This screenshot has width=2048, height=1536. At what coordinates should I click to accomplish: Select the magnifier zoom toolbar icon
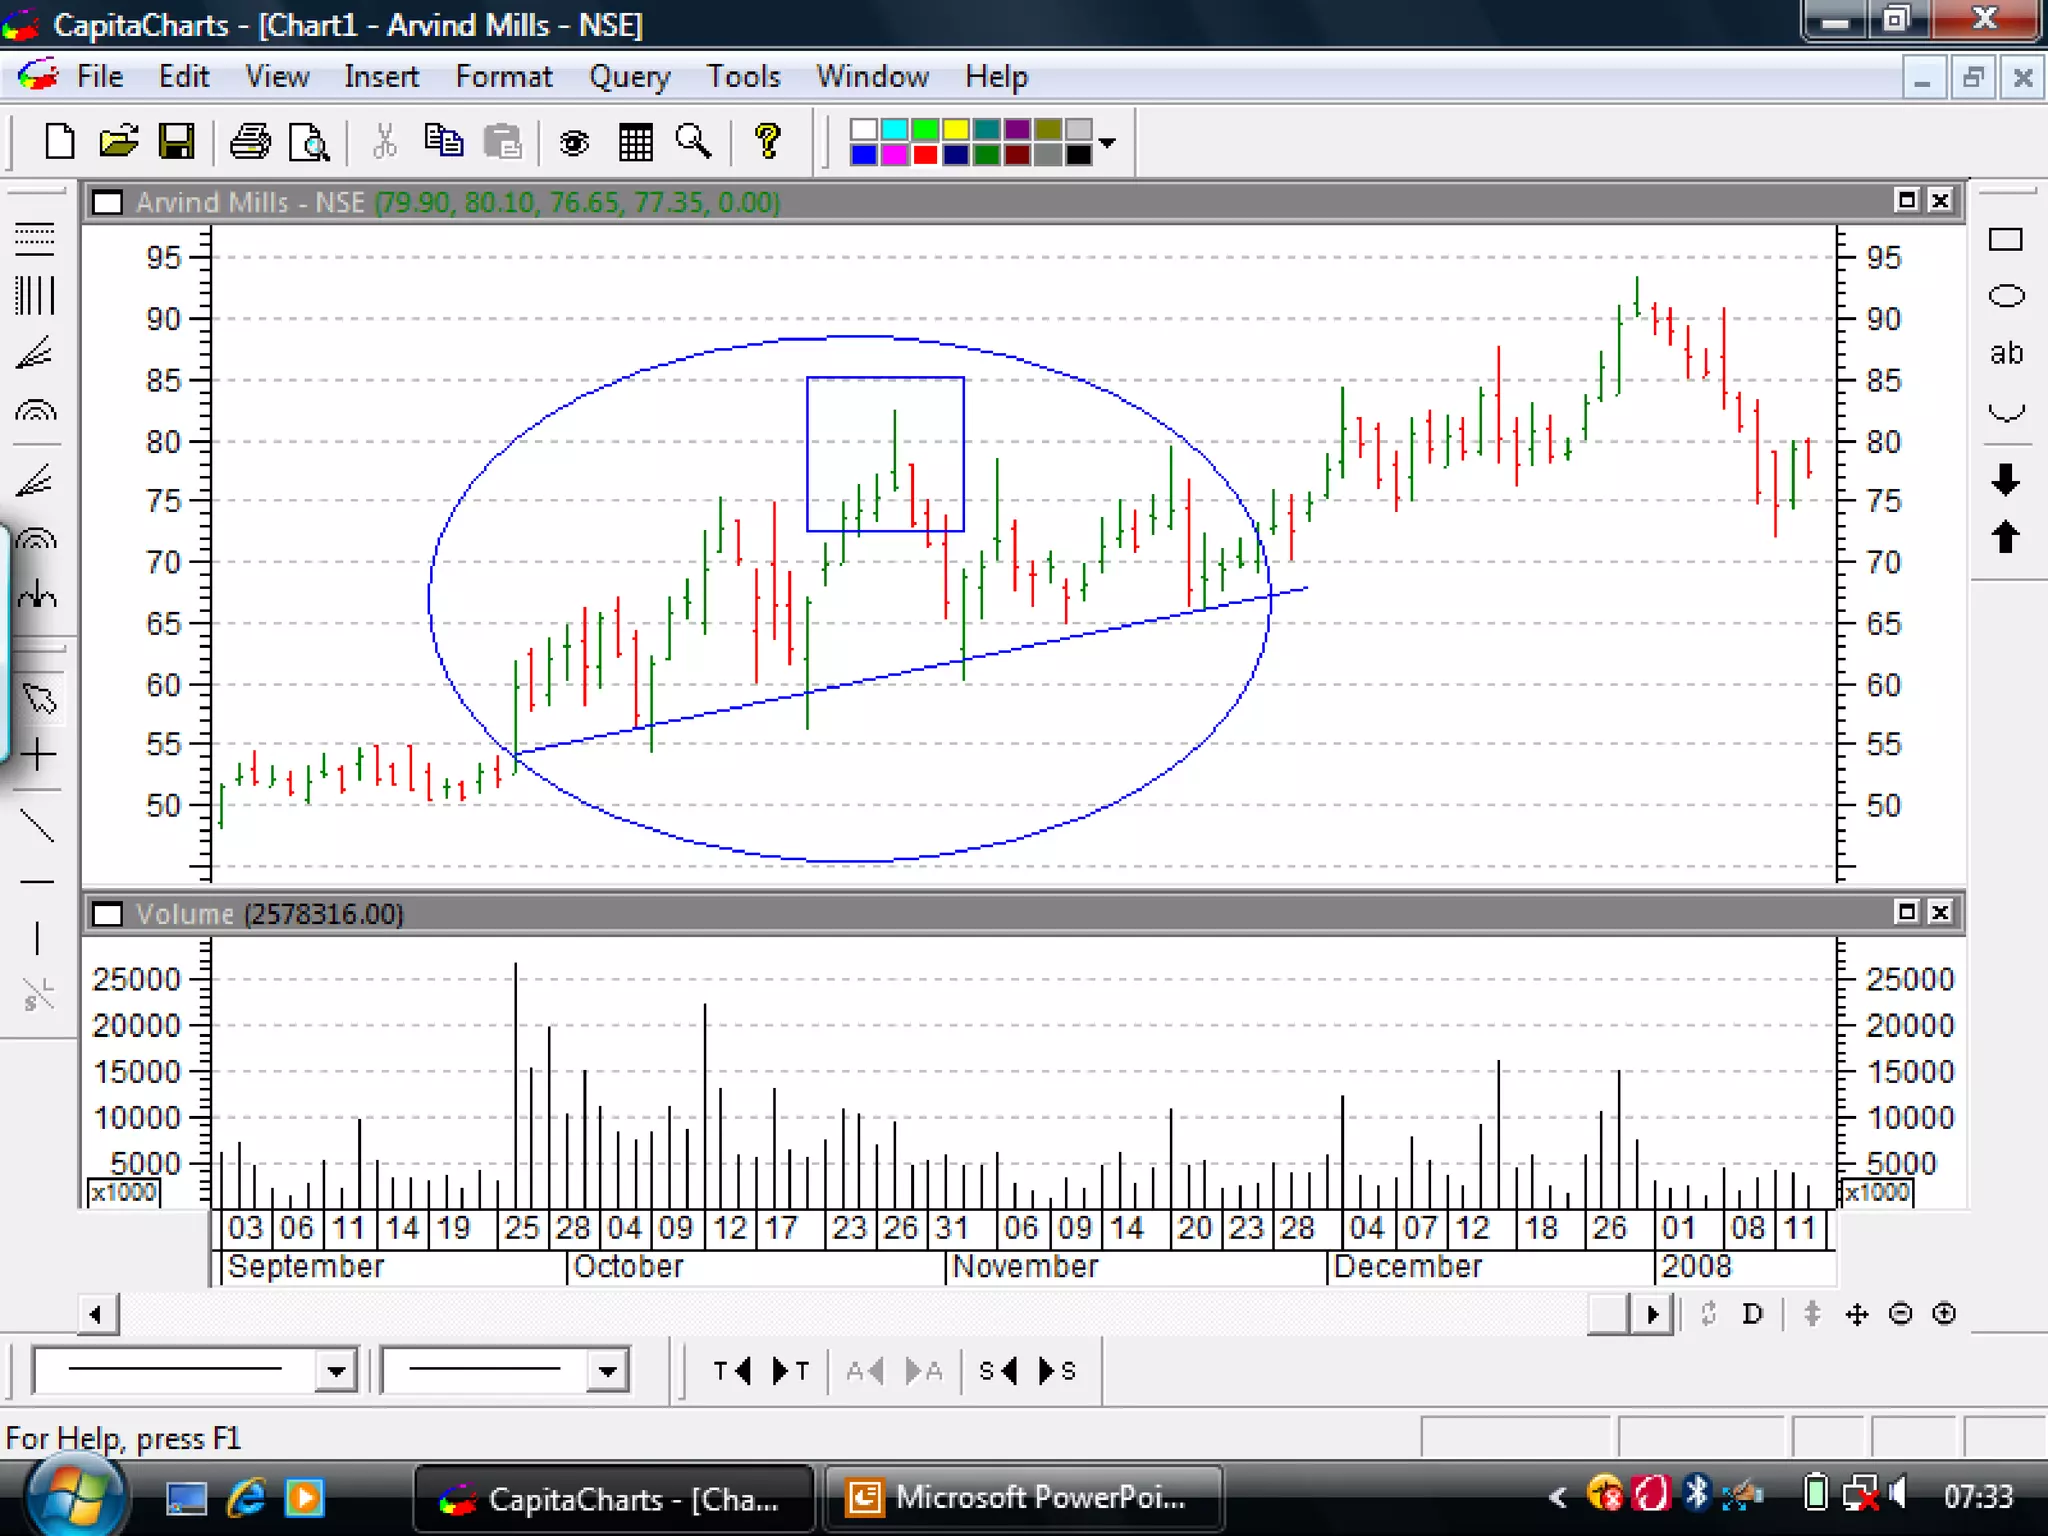point(693,142)
